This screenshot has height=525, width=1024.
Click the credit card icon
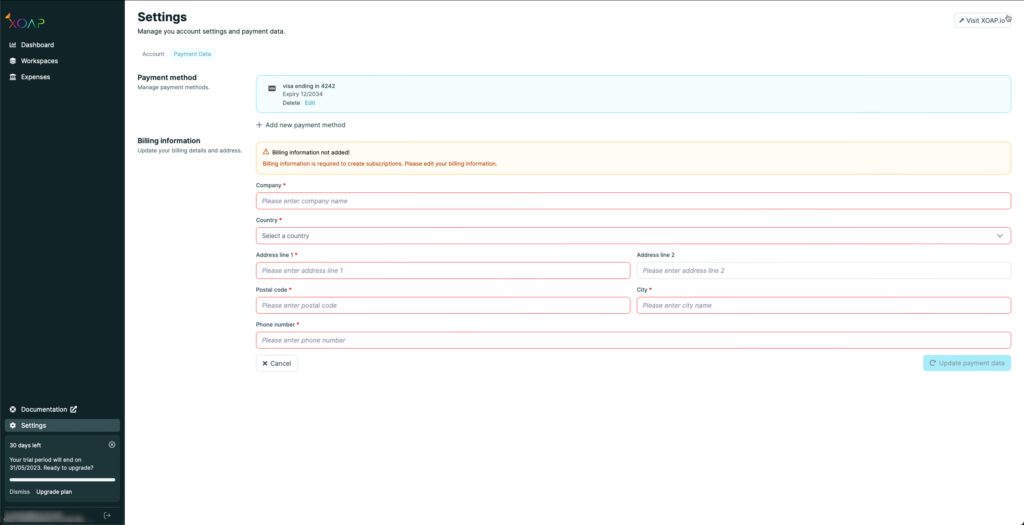click(x=272, y=88)
